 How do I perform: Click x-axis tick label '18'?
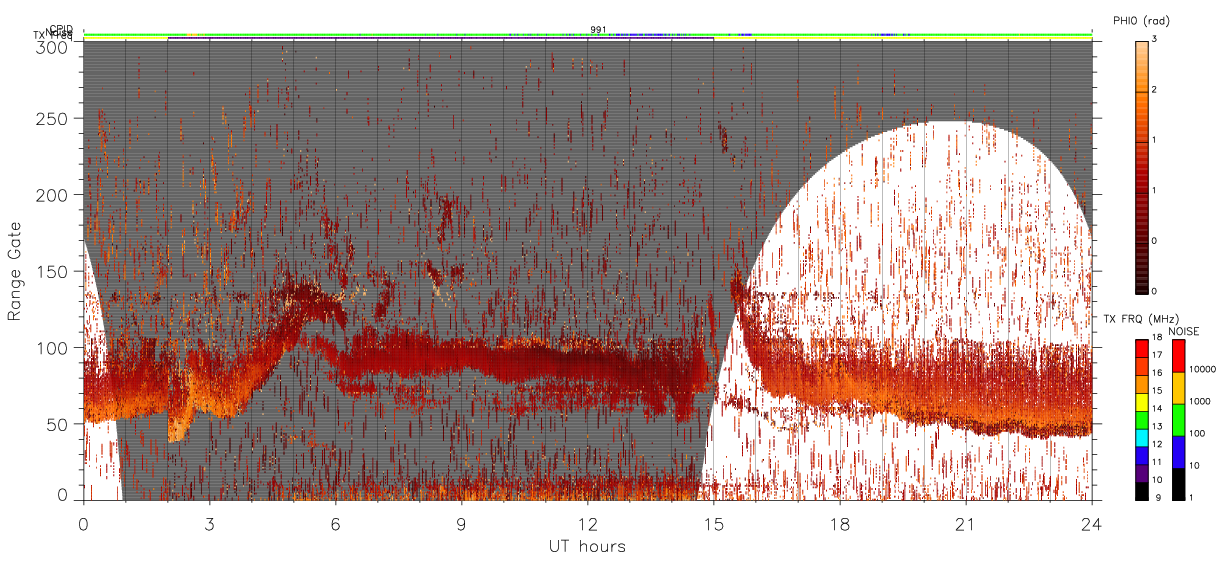click(x=840, y=523)
